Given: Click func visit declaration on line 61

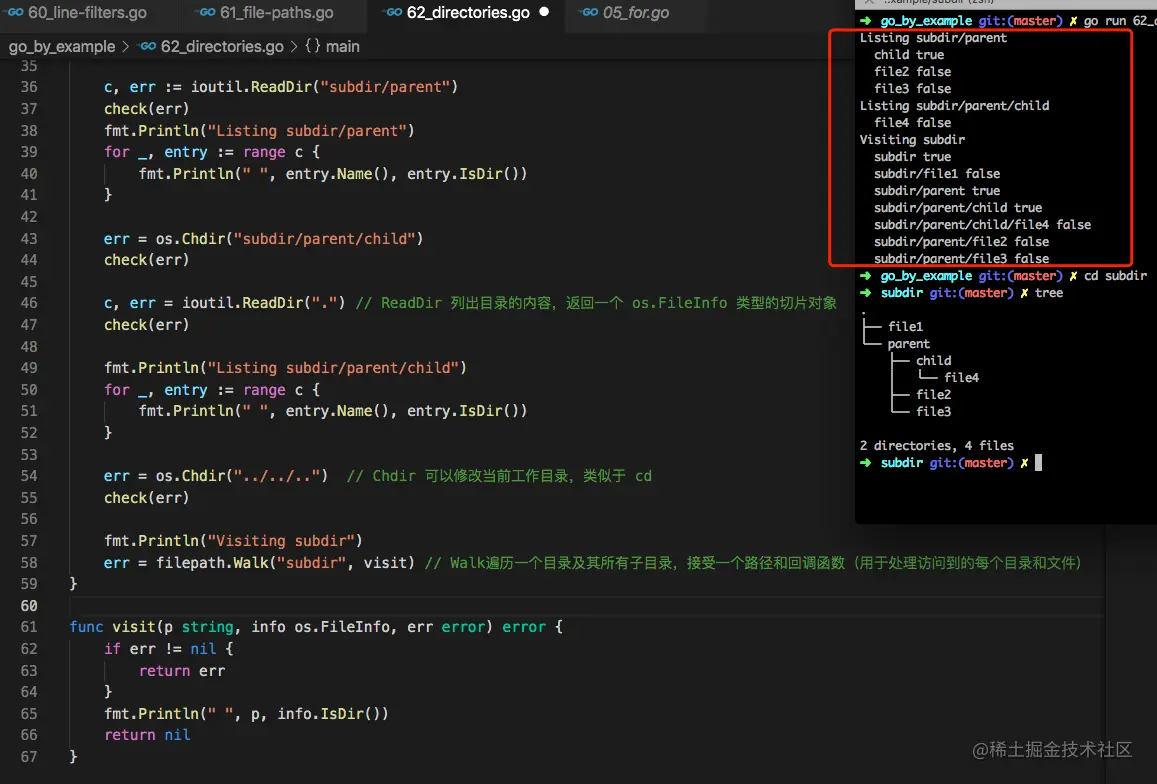Looking at the screenshot, I should [x=316, y=627].
